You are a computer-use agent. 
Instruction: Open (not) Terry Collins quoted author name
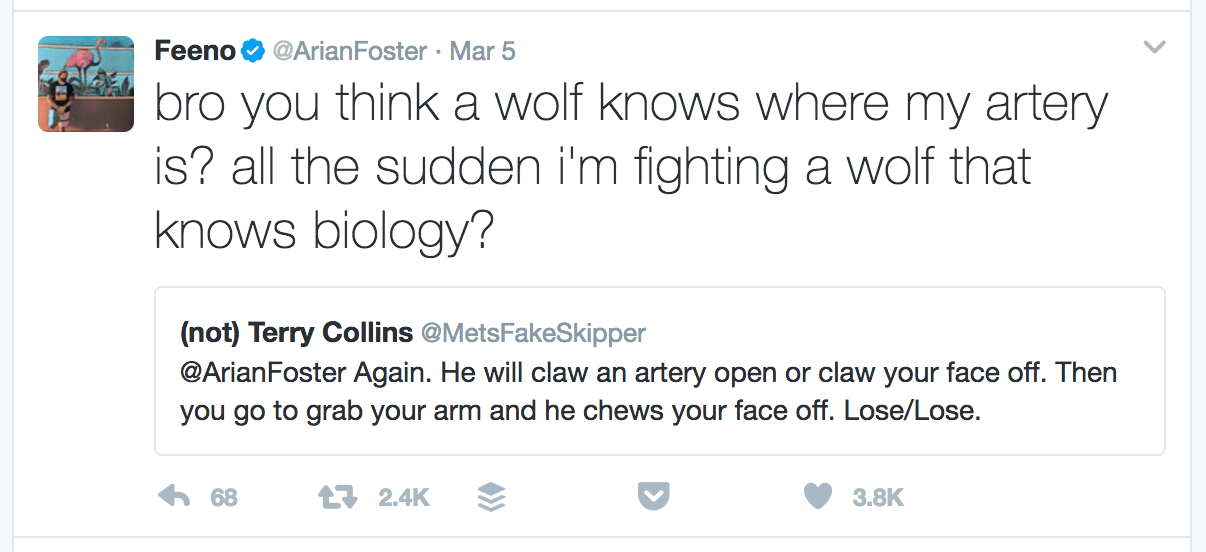[295, 332]
